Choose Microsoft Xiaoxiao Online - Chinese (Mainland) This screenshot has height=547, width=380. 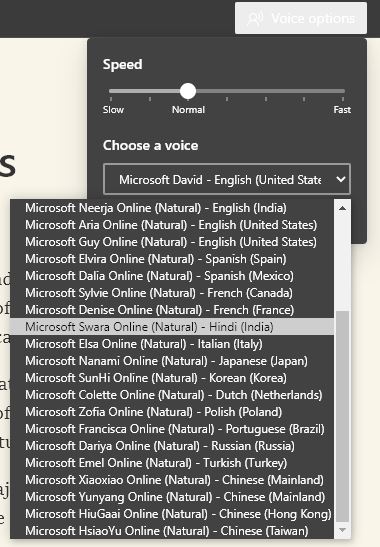pyautogui.click(x=172, y=480)
